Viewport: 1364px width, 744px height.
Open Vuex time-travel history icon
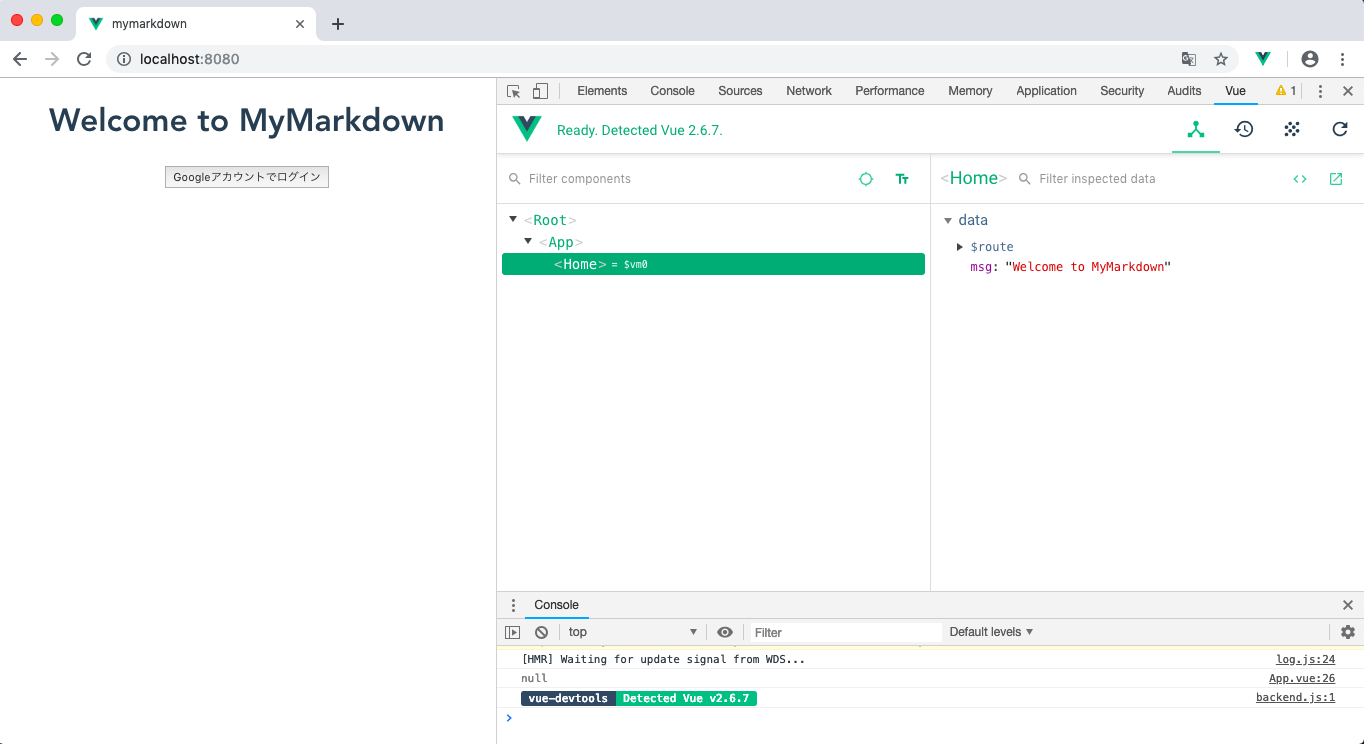(1244, 129)
